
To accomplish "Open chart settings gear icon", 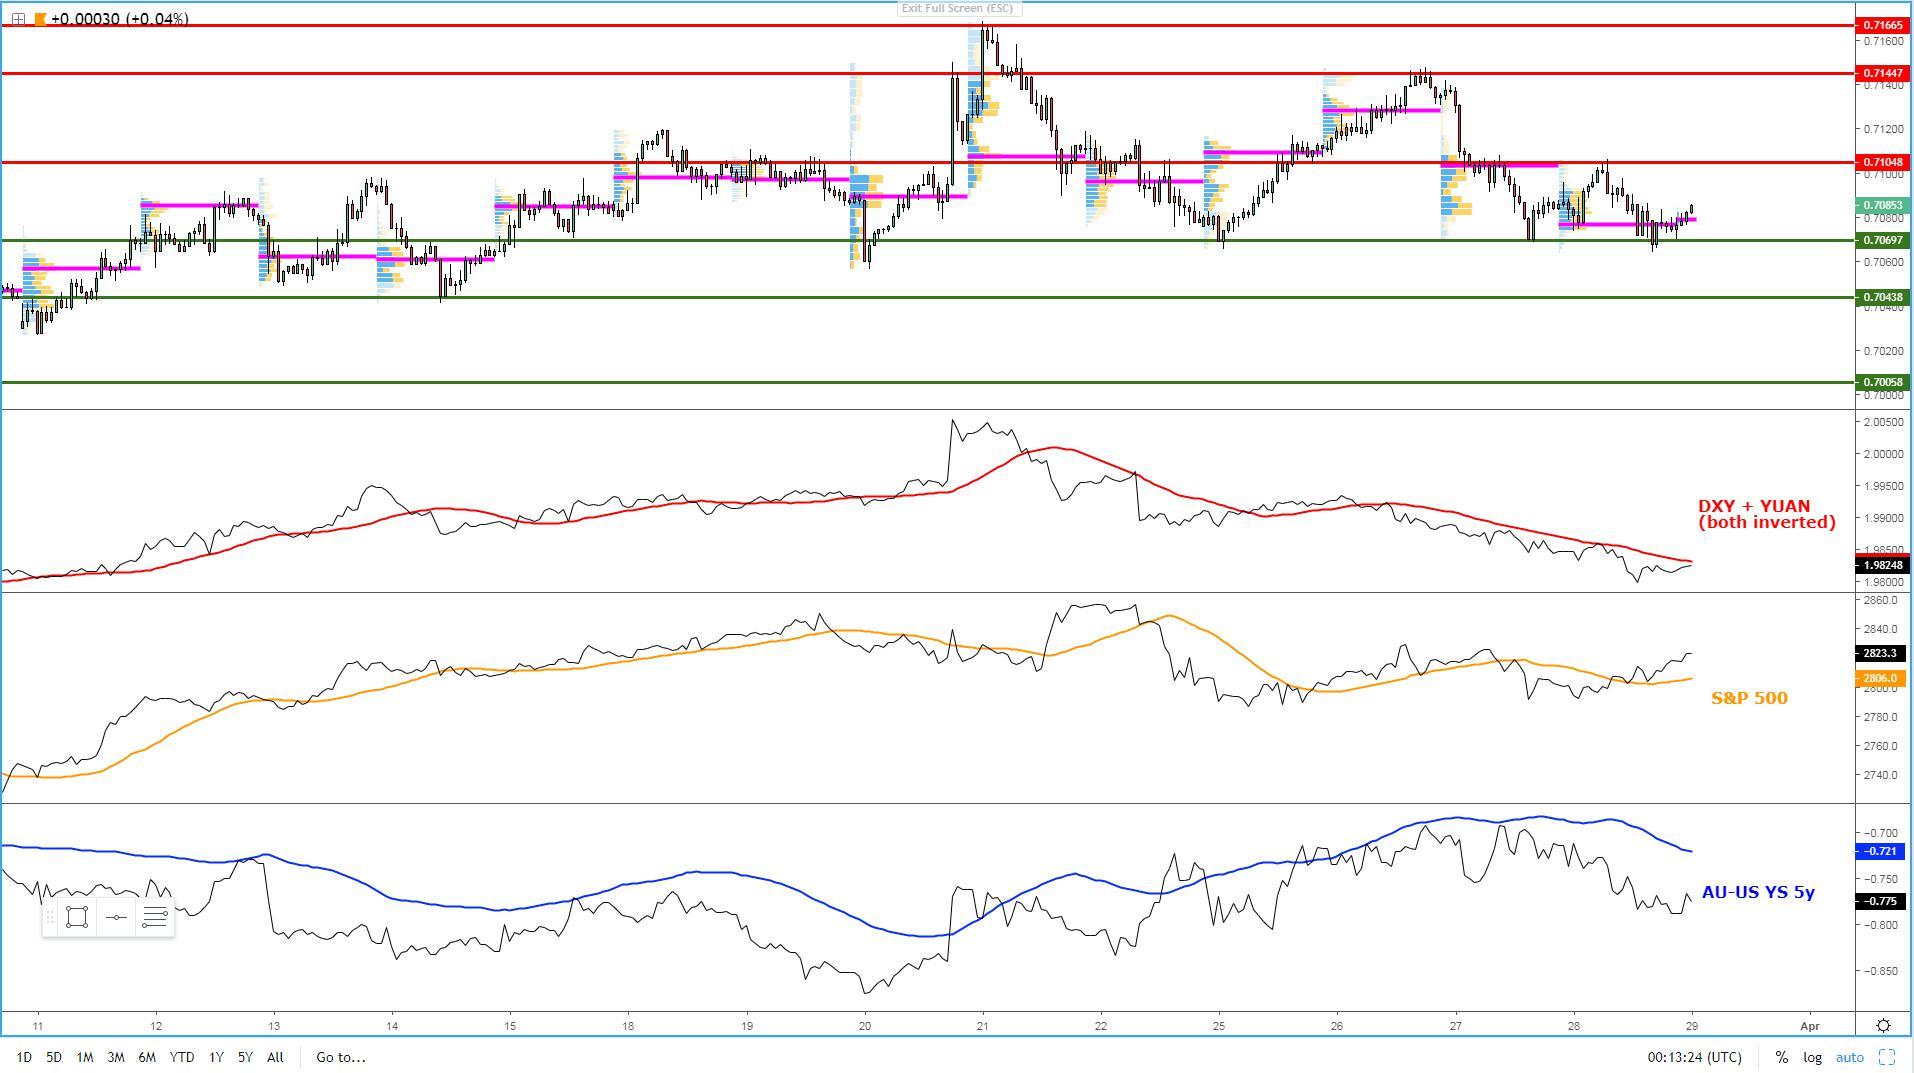I will [1883, 1026].
